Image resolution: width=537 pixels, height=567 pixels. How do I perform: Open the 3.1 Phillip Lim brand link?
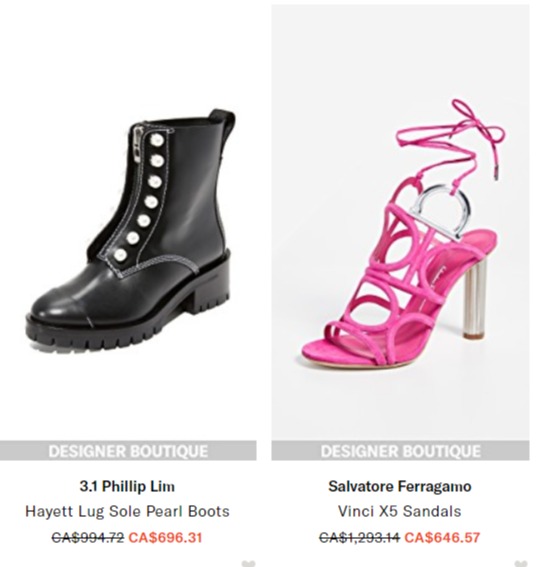tap(127, 486)
